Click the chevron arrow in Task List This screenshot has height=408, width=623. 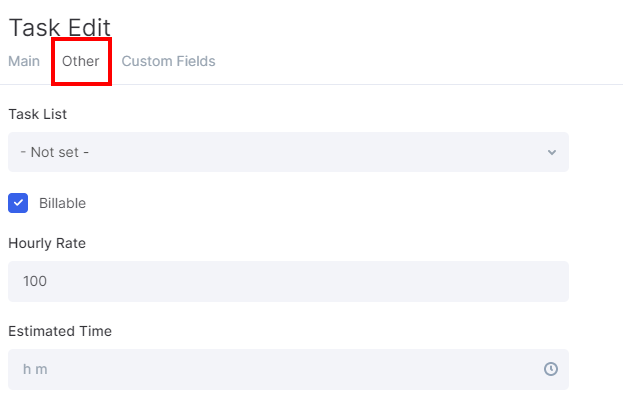551,152
